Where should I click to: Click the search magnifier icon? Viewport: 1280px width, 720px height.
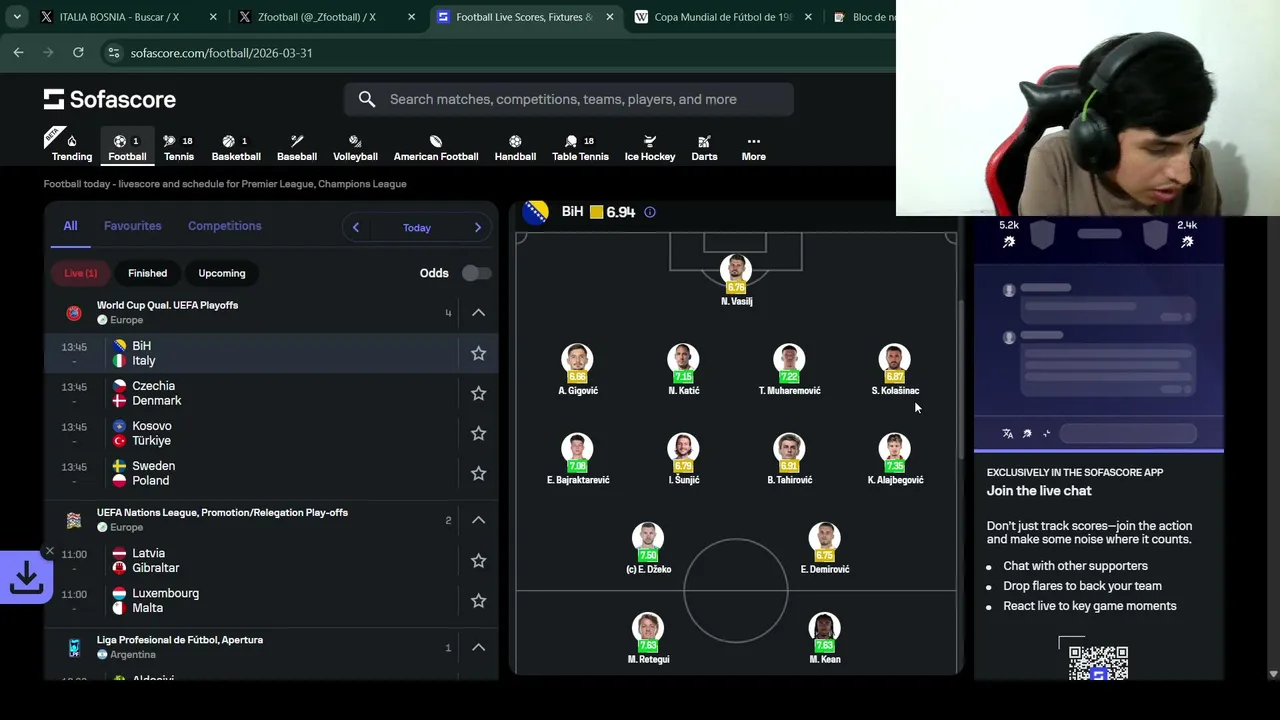[367, 99]
